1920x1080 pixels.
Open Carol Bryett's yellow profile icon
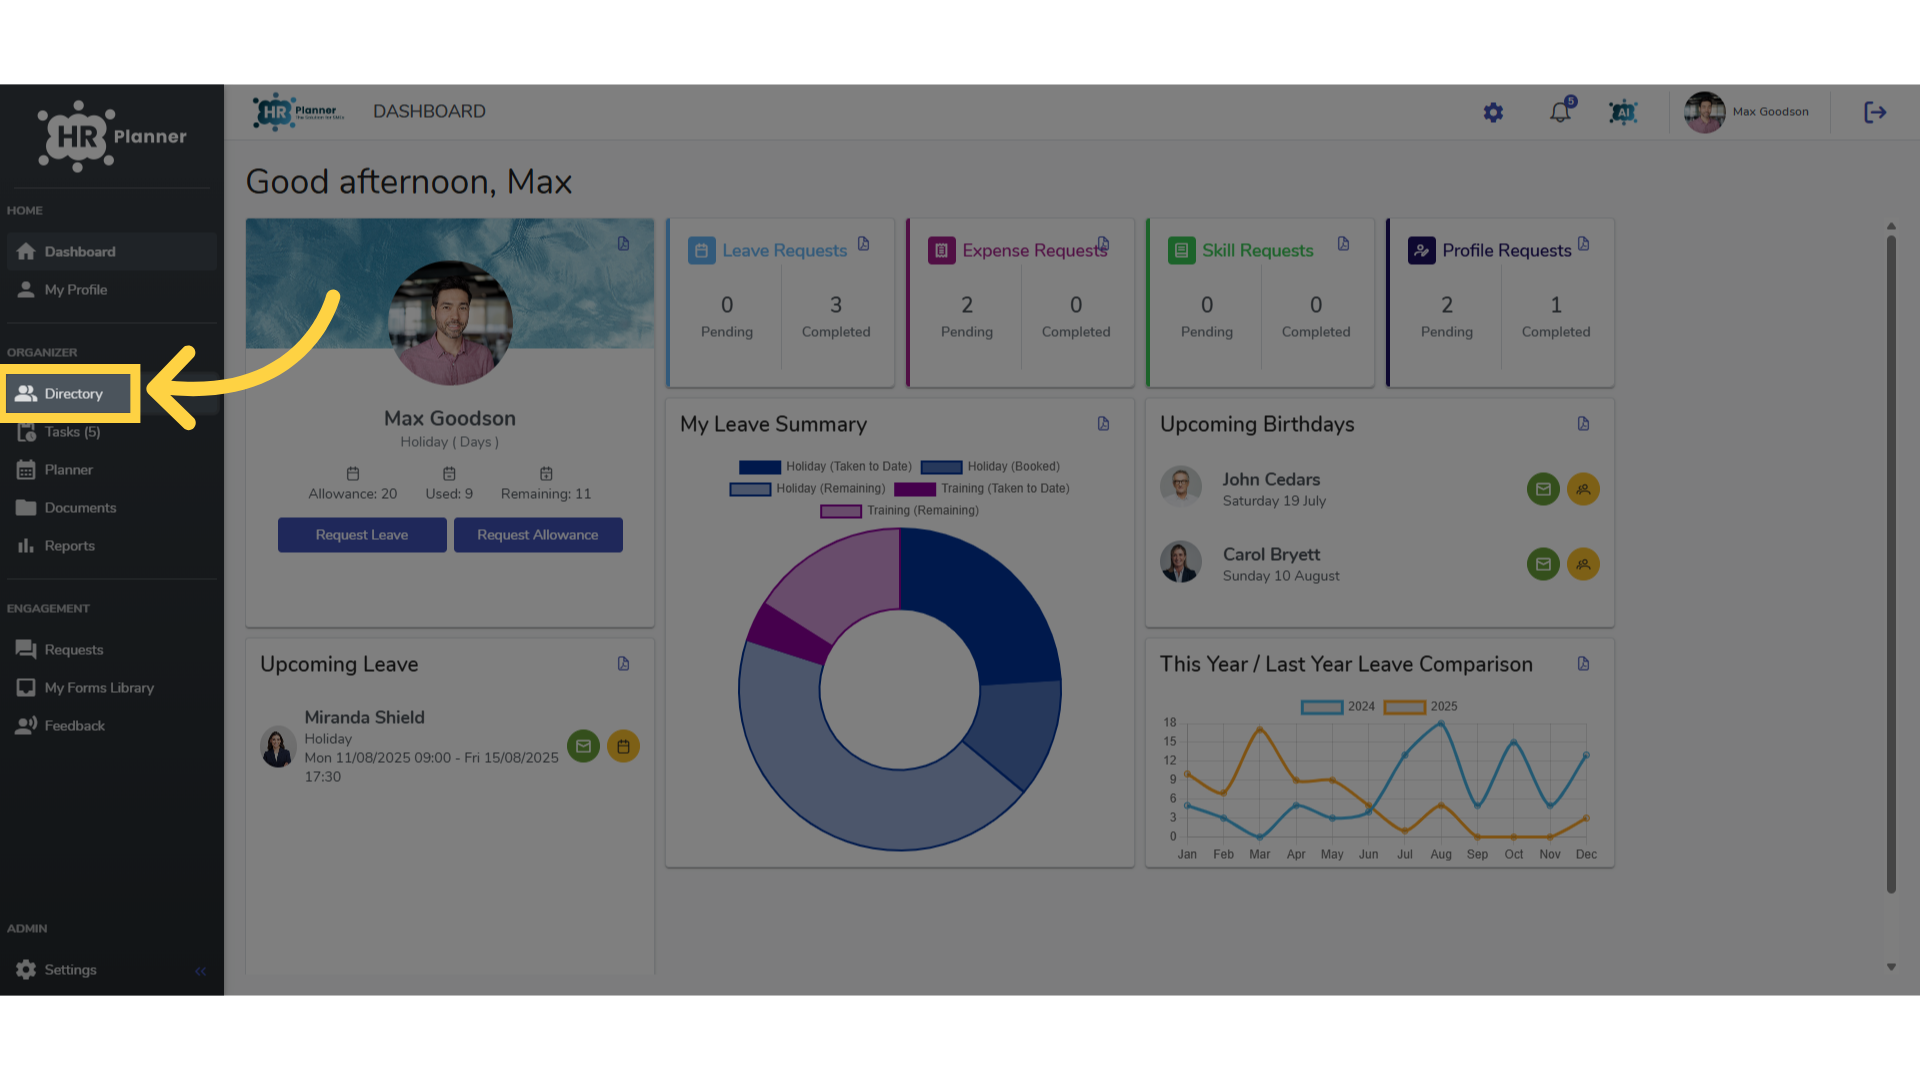[1583, 564]
